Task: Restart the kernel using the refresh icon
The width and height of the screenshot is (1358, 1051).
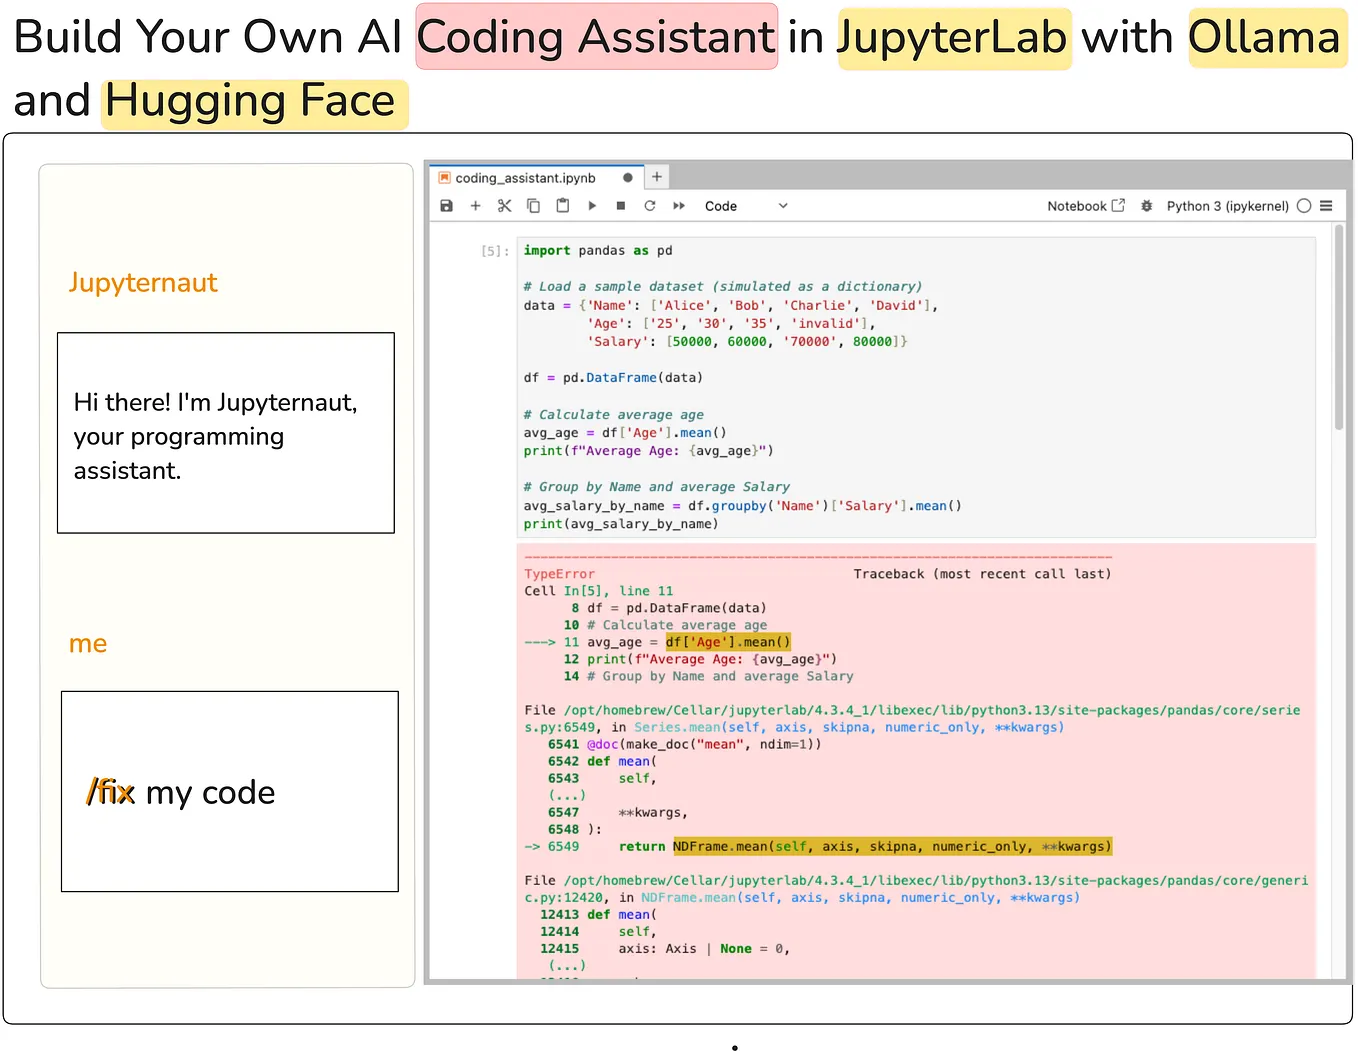Action: click(650, 205)
